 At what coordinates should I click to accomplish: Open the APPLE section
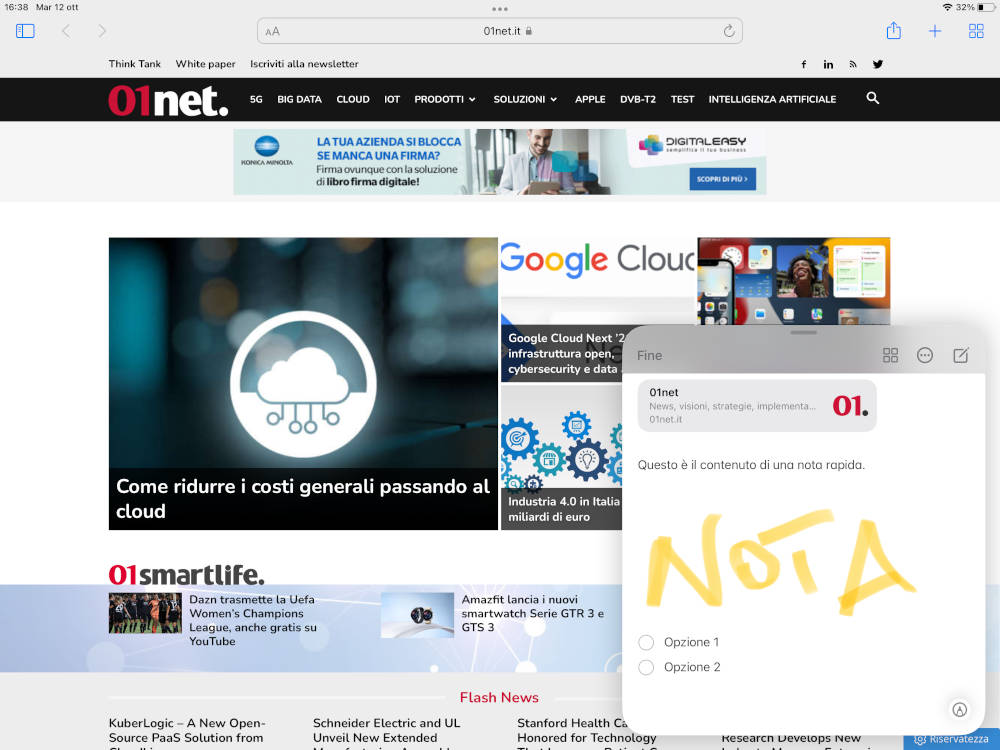[x=590, y=99]
